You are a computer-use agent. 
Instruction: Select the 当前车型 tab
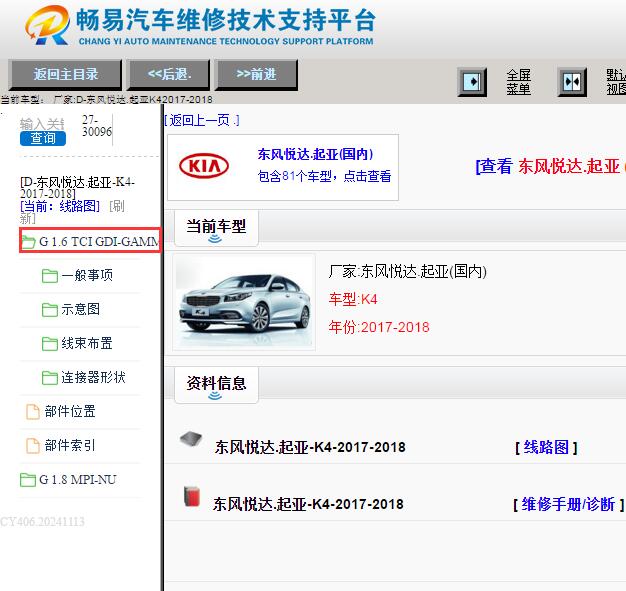[x=216, y=228]
